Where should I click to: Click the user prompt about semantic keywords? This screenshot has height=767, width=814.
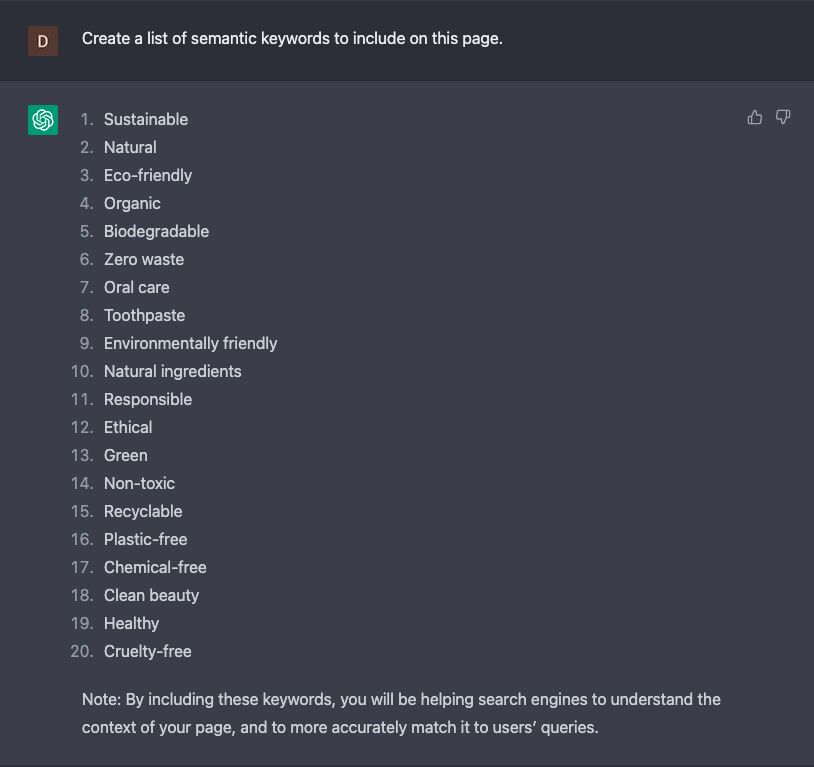pos(292,38)
